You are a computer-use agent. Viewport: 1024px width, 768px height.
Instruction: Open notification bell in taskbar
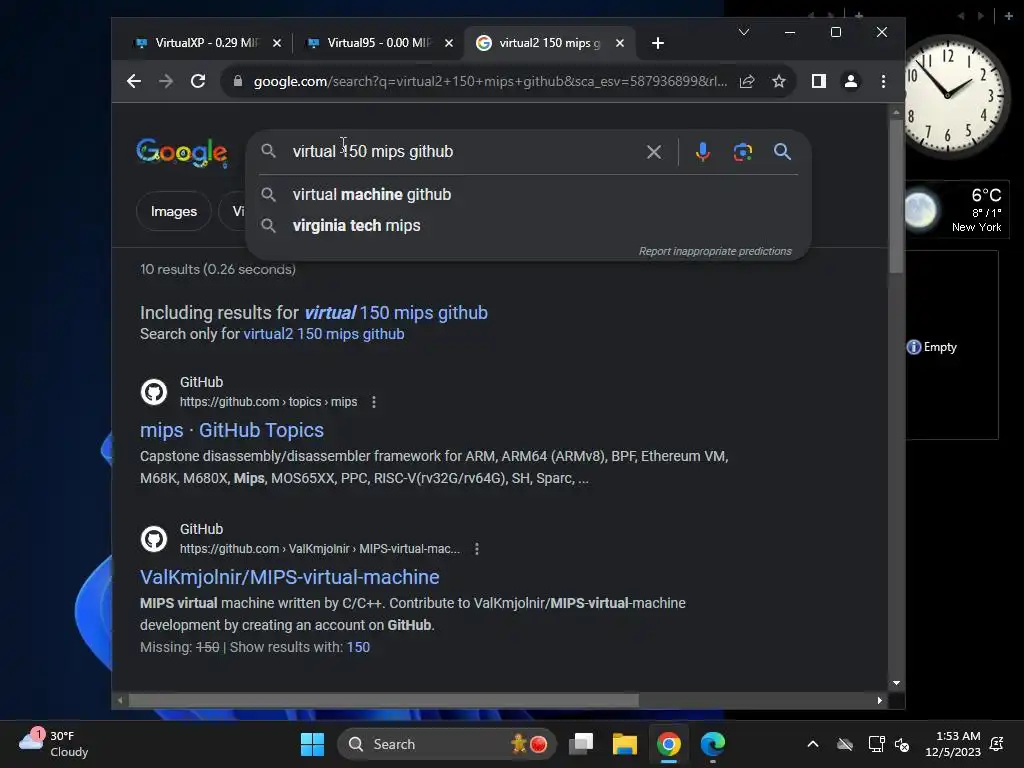point(997,744)
